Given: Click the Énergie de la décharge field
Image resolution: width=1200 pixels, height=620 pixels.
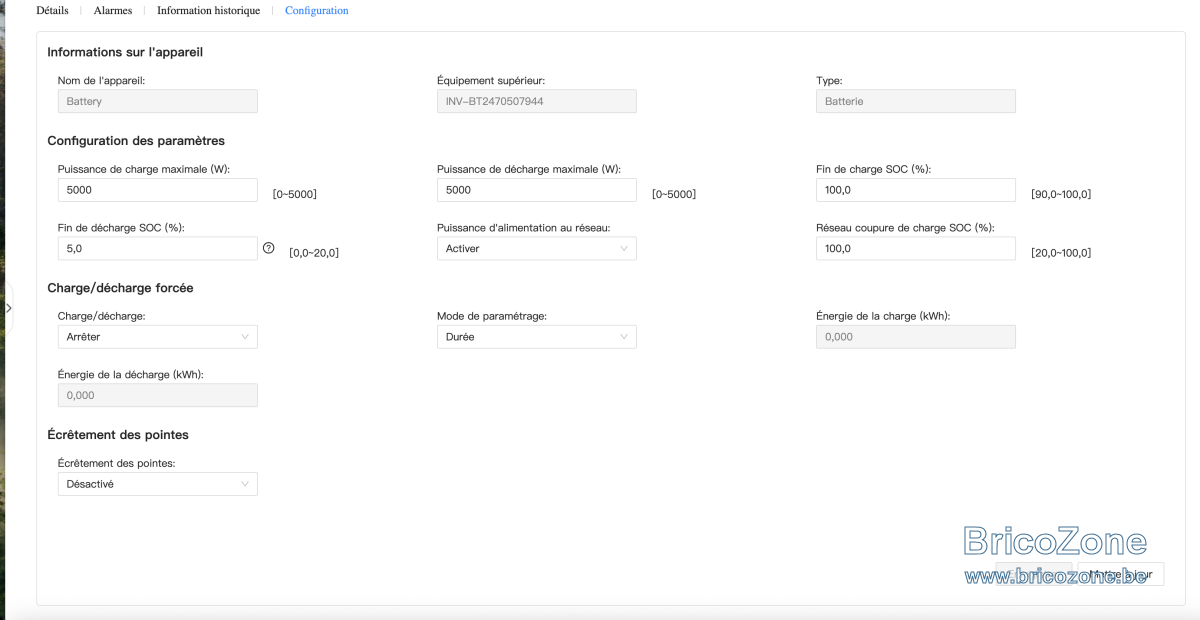Looking at the screenshot, I should pos(158,395).
